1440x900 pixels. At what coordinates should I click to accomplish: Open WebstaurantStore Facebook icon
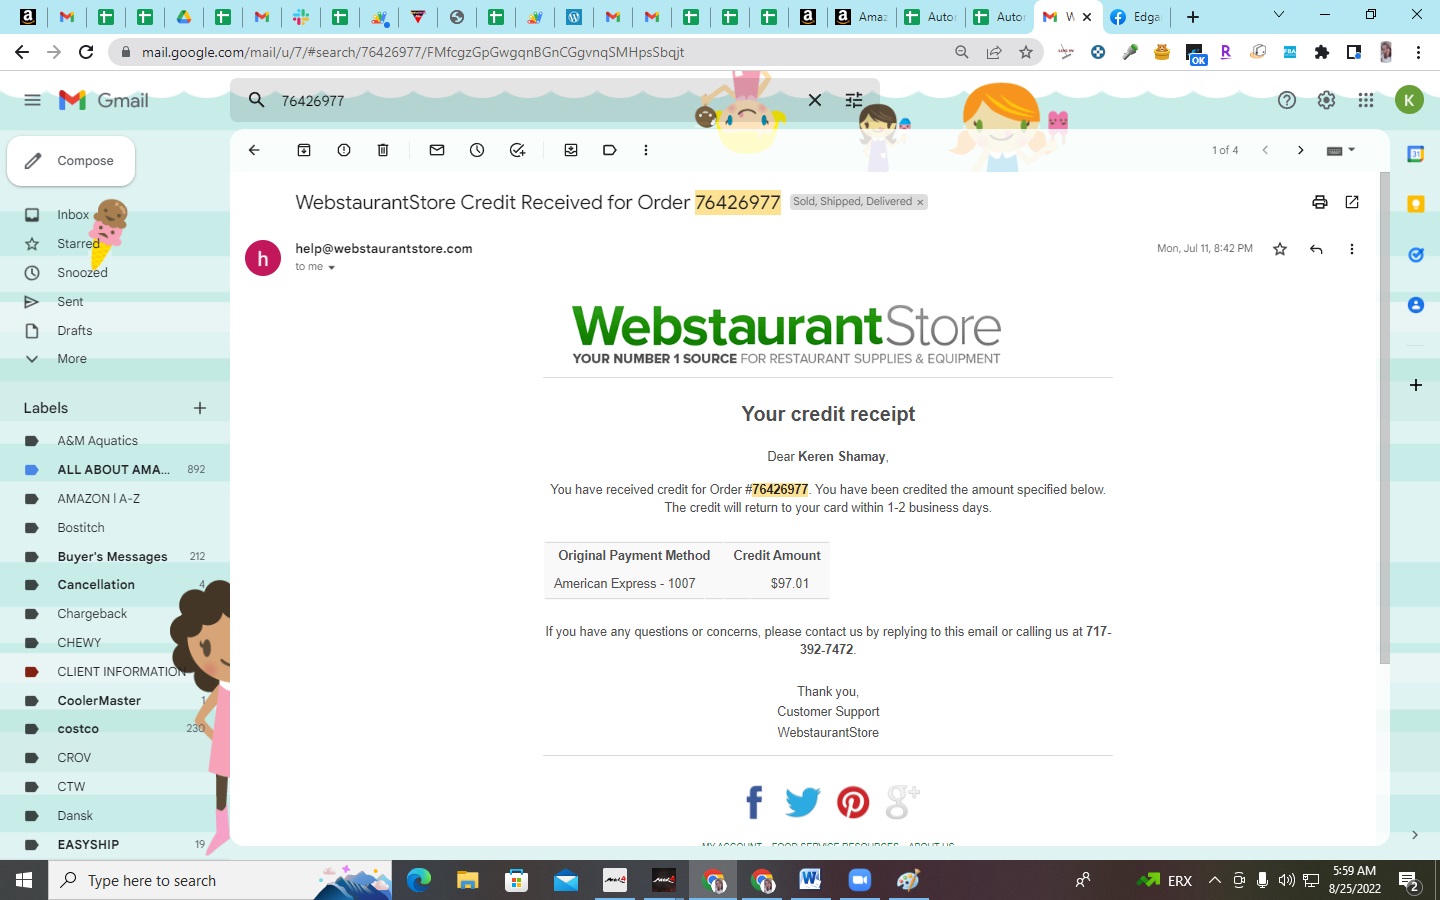754,802
